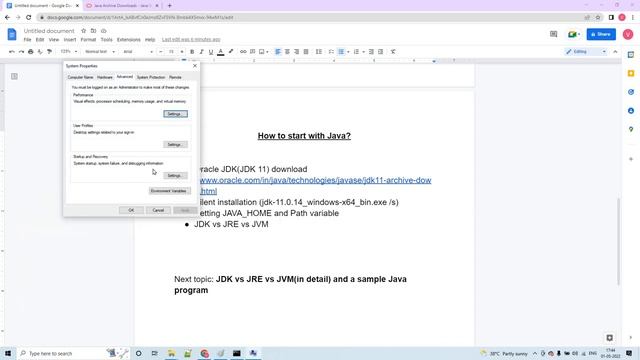Screen dimensions: 640x360
Task: Decrease the font size
Action: point(160,52)
